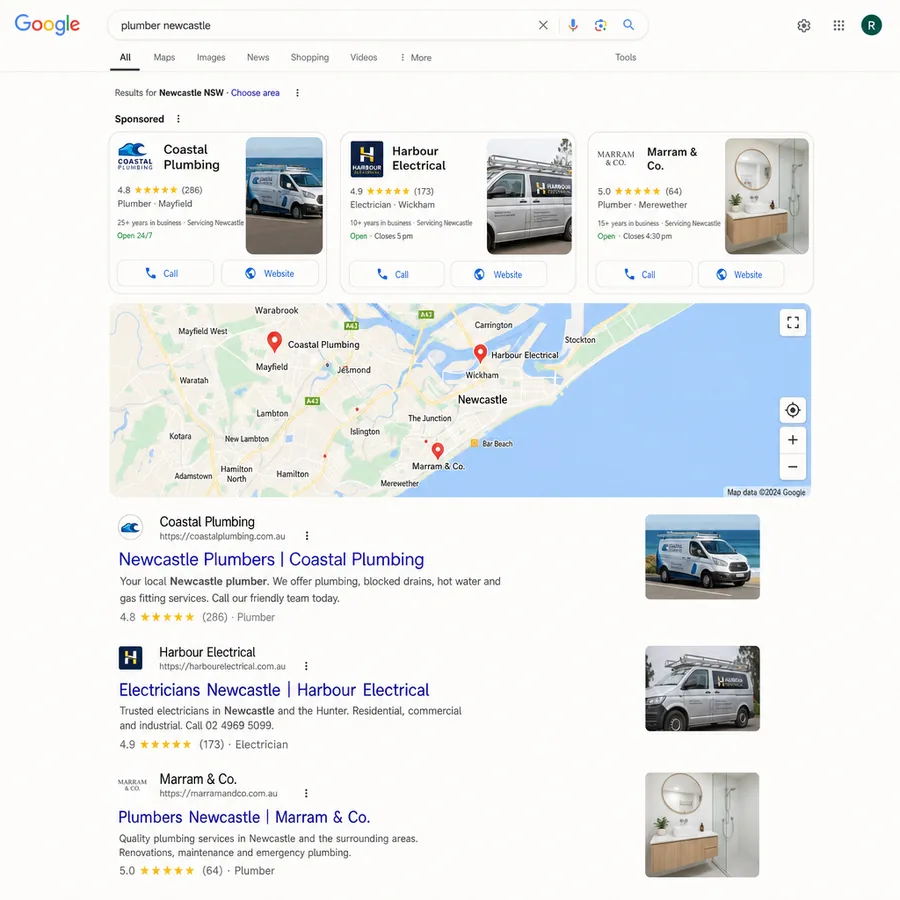Start voice search with microphone icon
The width and height of the screenshot is (900, 900).
click(573, 25)
